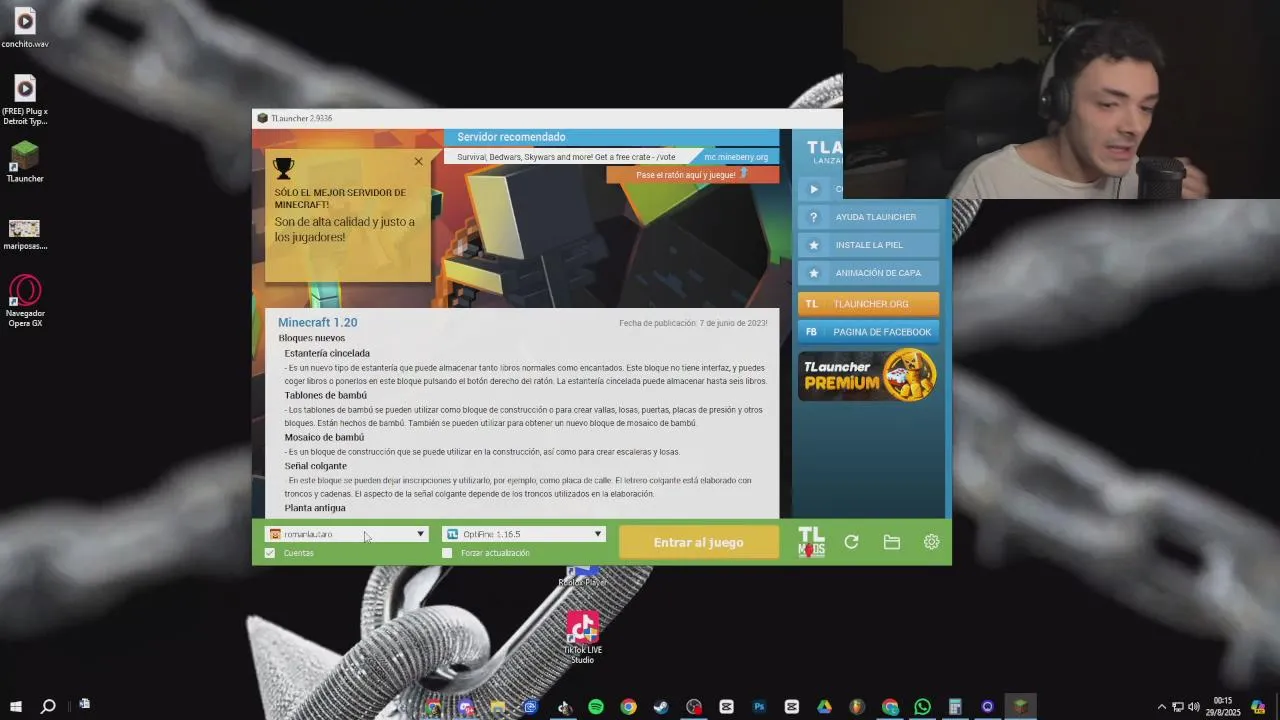Screen dimensions: 1280x720
Task: Select Navegador Opera GX desktop shortcut
Action: [x=25, y=301]
